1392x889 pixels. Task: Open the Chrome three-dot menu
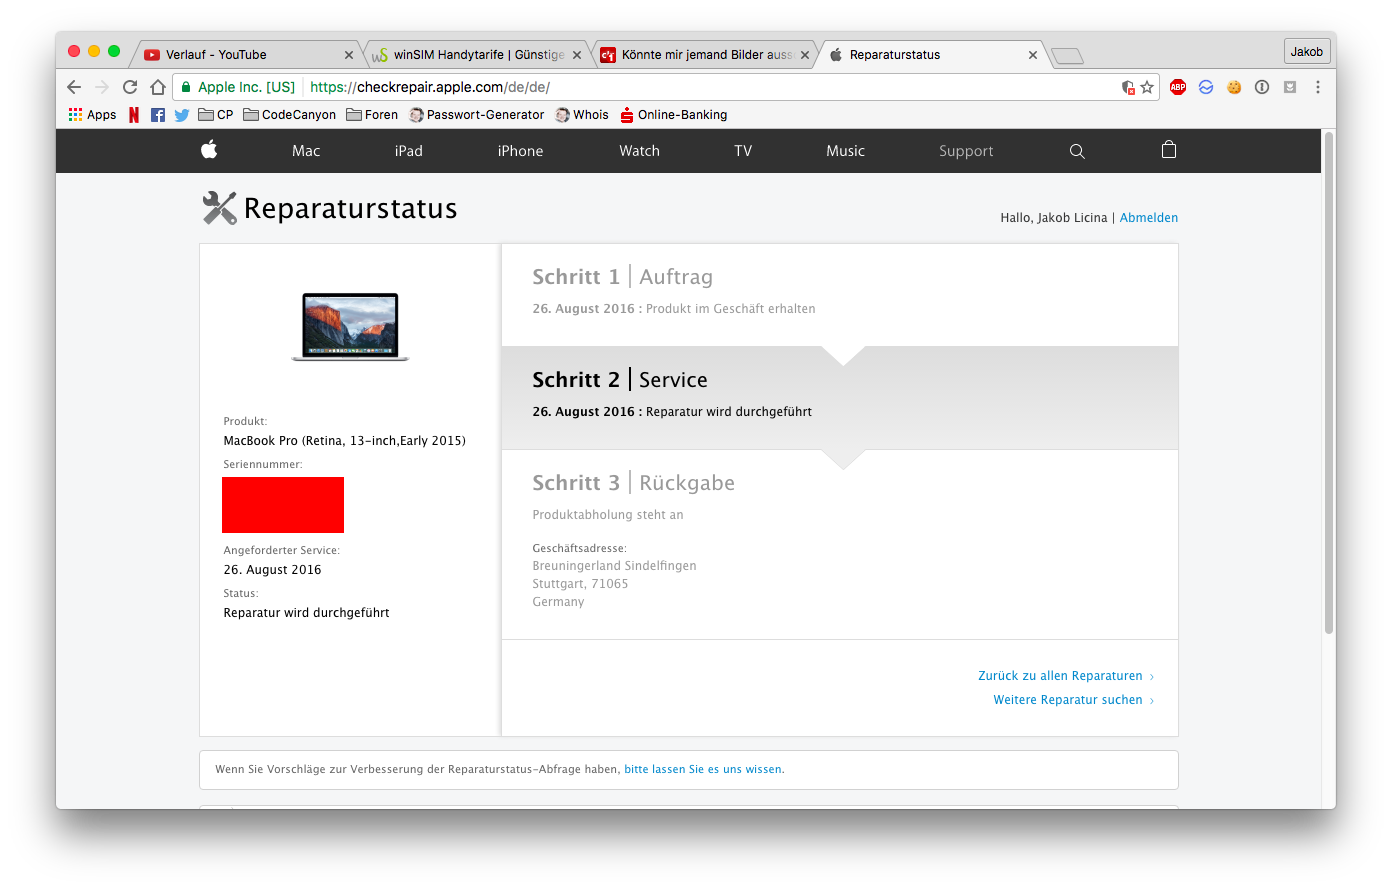[x=1317, y=87]
